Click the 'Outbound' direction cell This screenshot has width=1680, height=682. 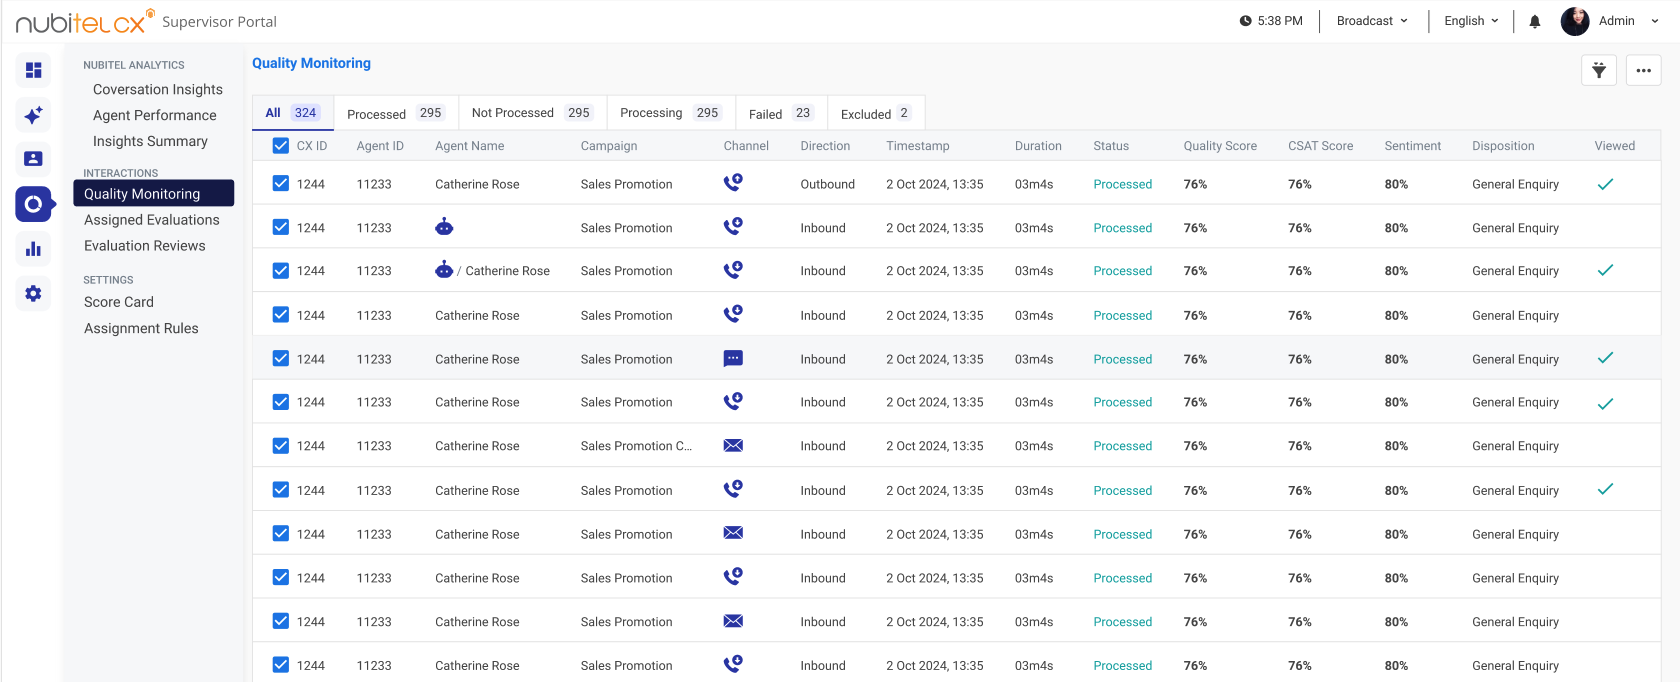(x=827, y=184)
